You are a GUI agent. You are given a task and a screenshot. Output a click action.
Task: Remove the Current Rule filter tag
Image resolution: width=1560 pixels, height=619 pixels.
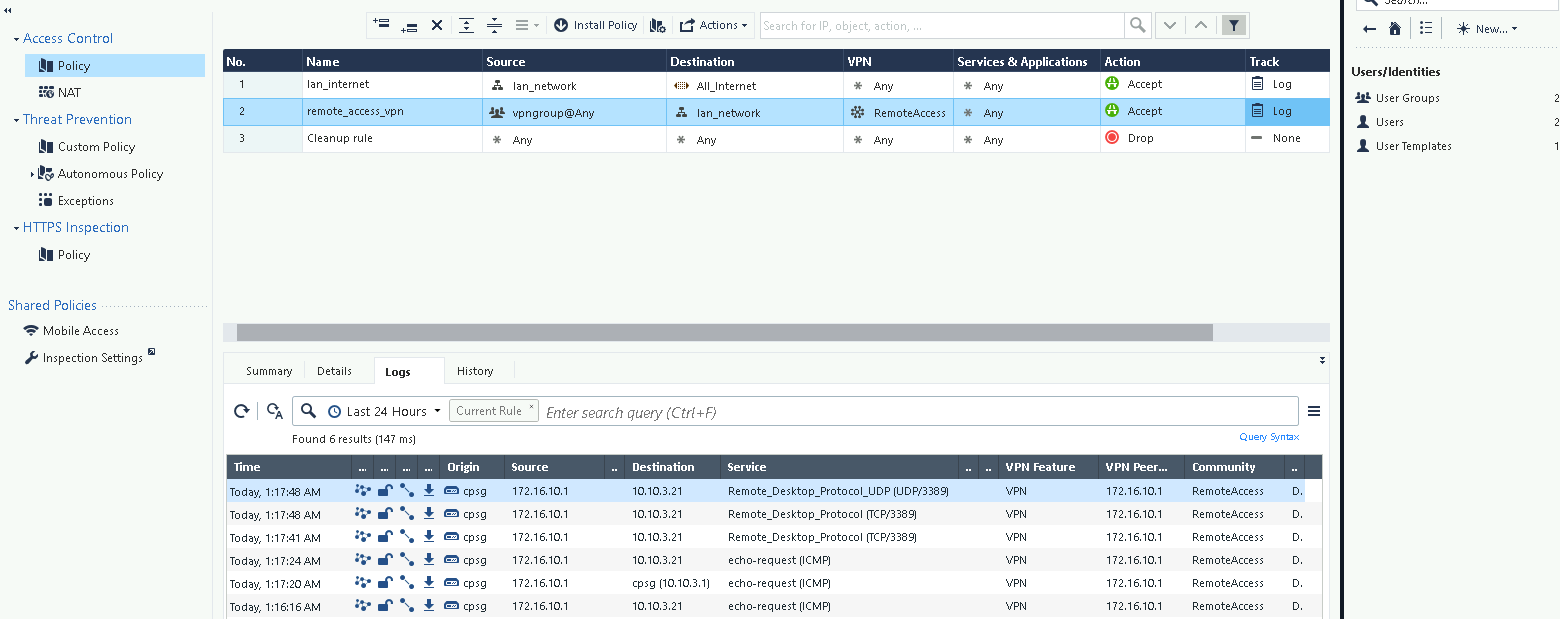[531, 408]
